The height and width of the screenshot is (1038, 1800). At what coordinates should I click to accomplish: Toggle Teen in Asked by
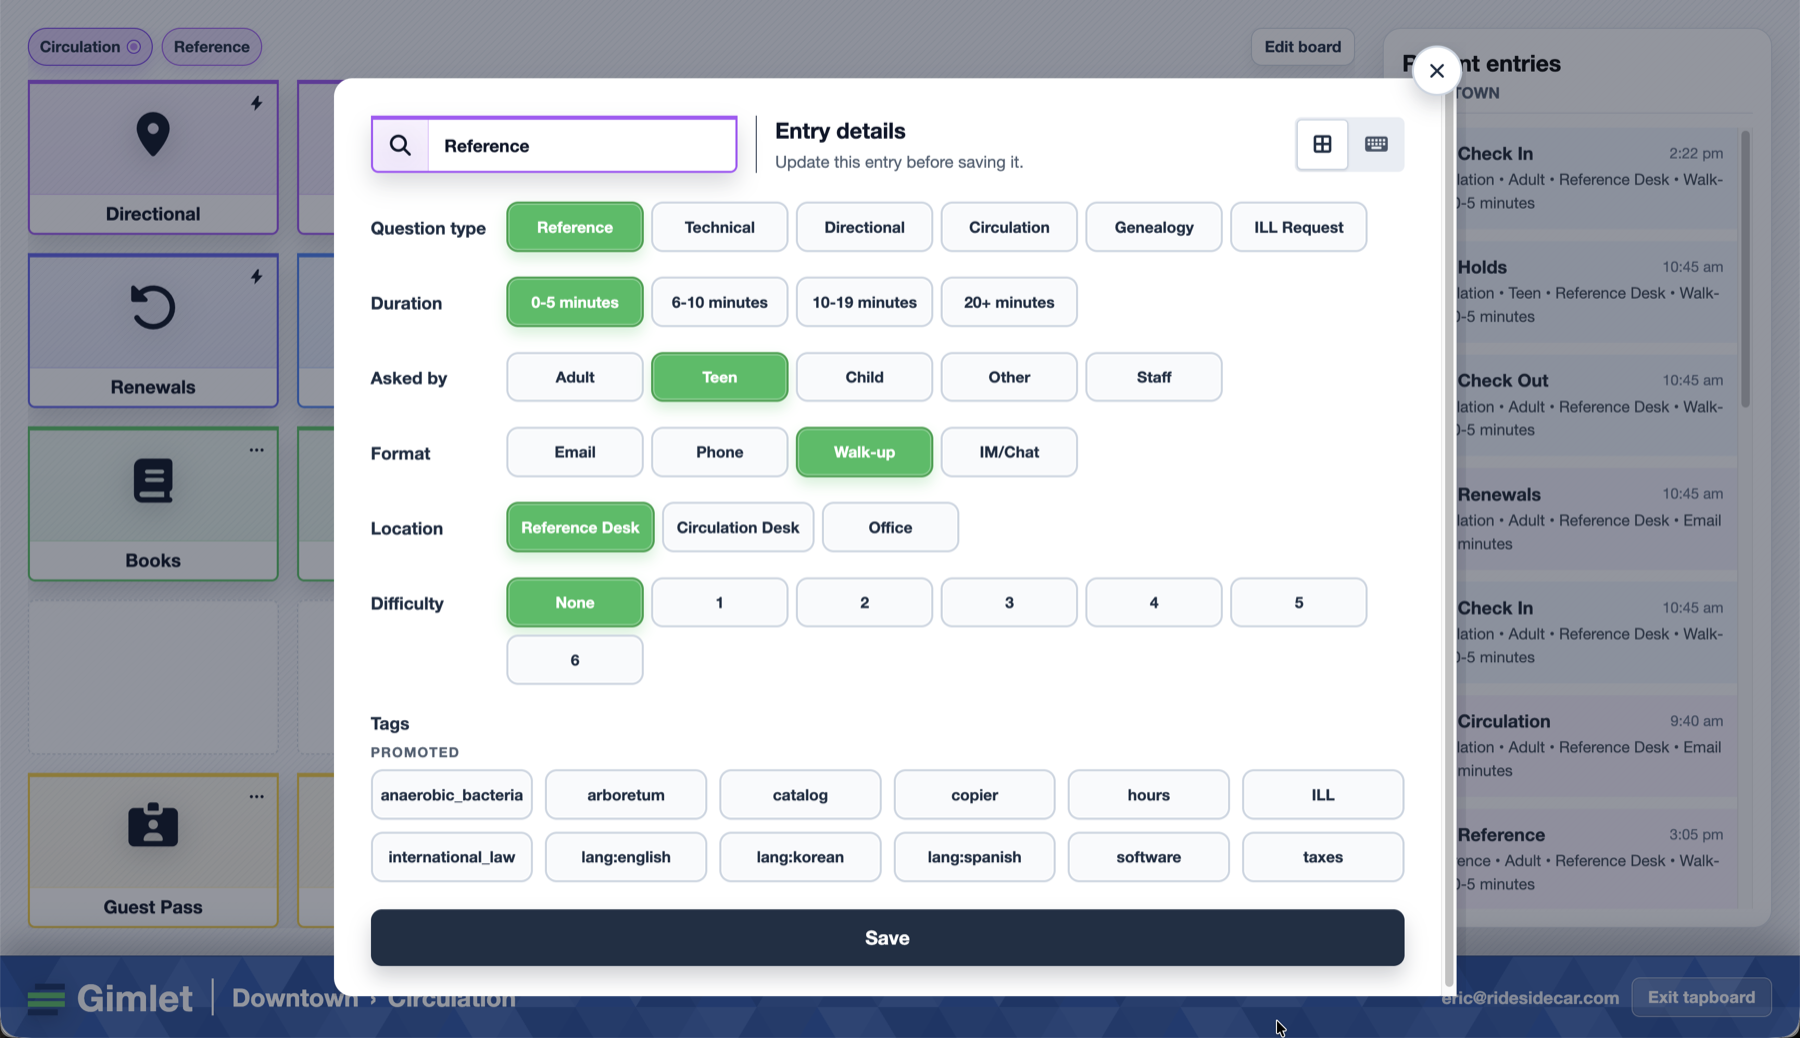tap(719, 377)
